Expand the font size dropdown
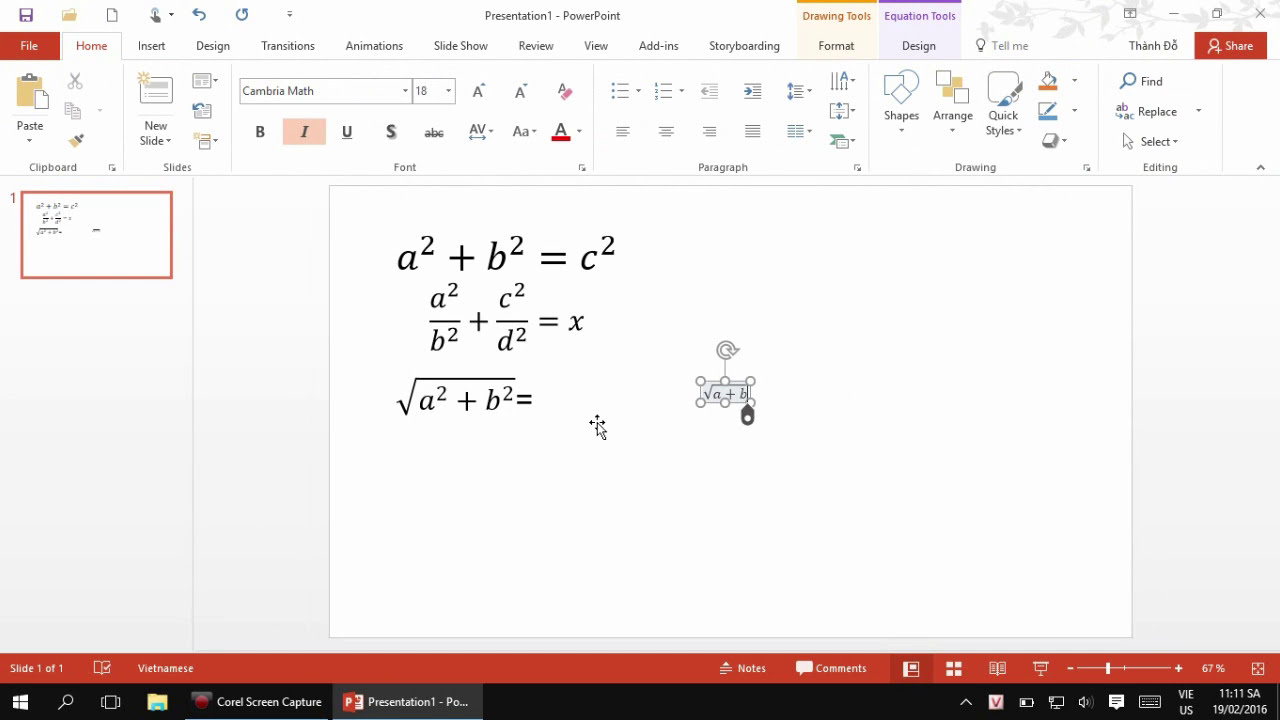The height and width of the screenshot is (720, 1280). point(448,91)
